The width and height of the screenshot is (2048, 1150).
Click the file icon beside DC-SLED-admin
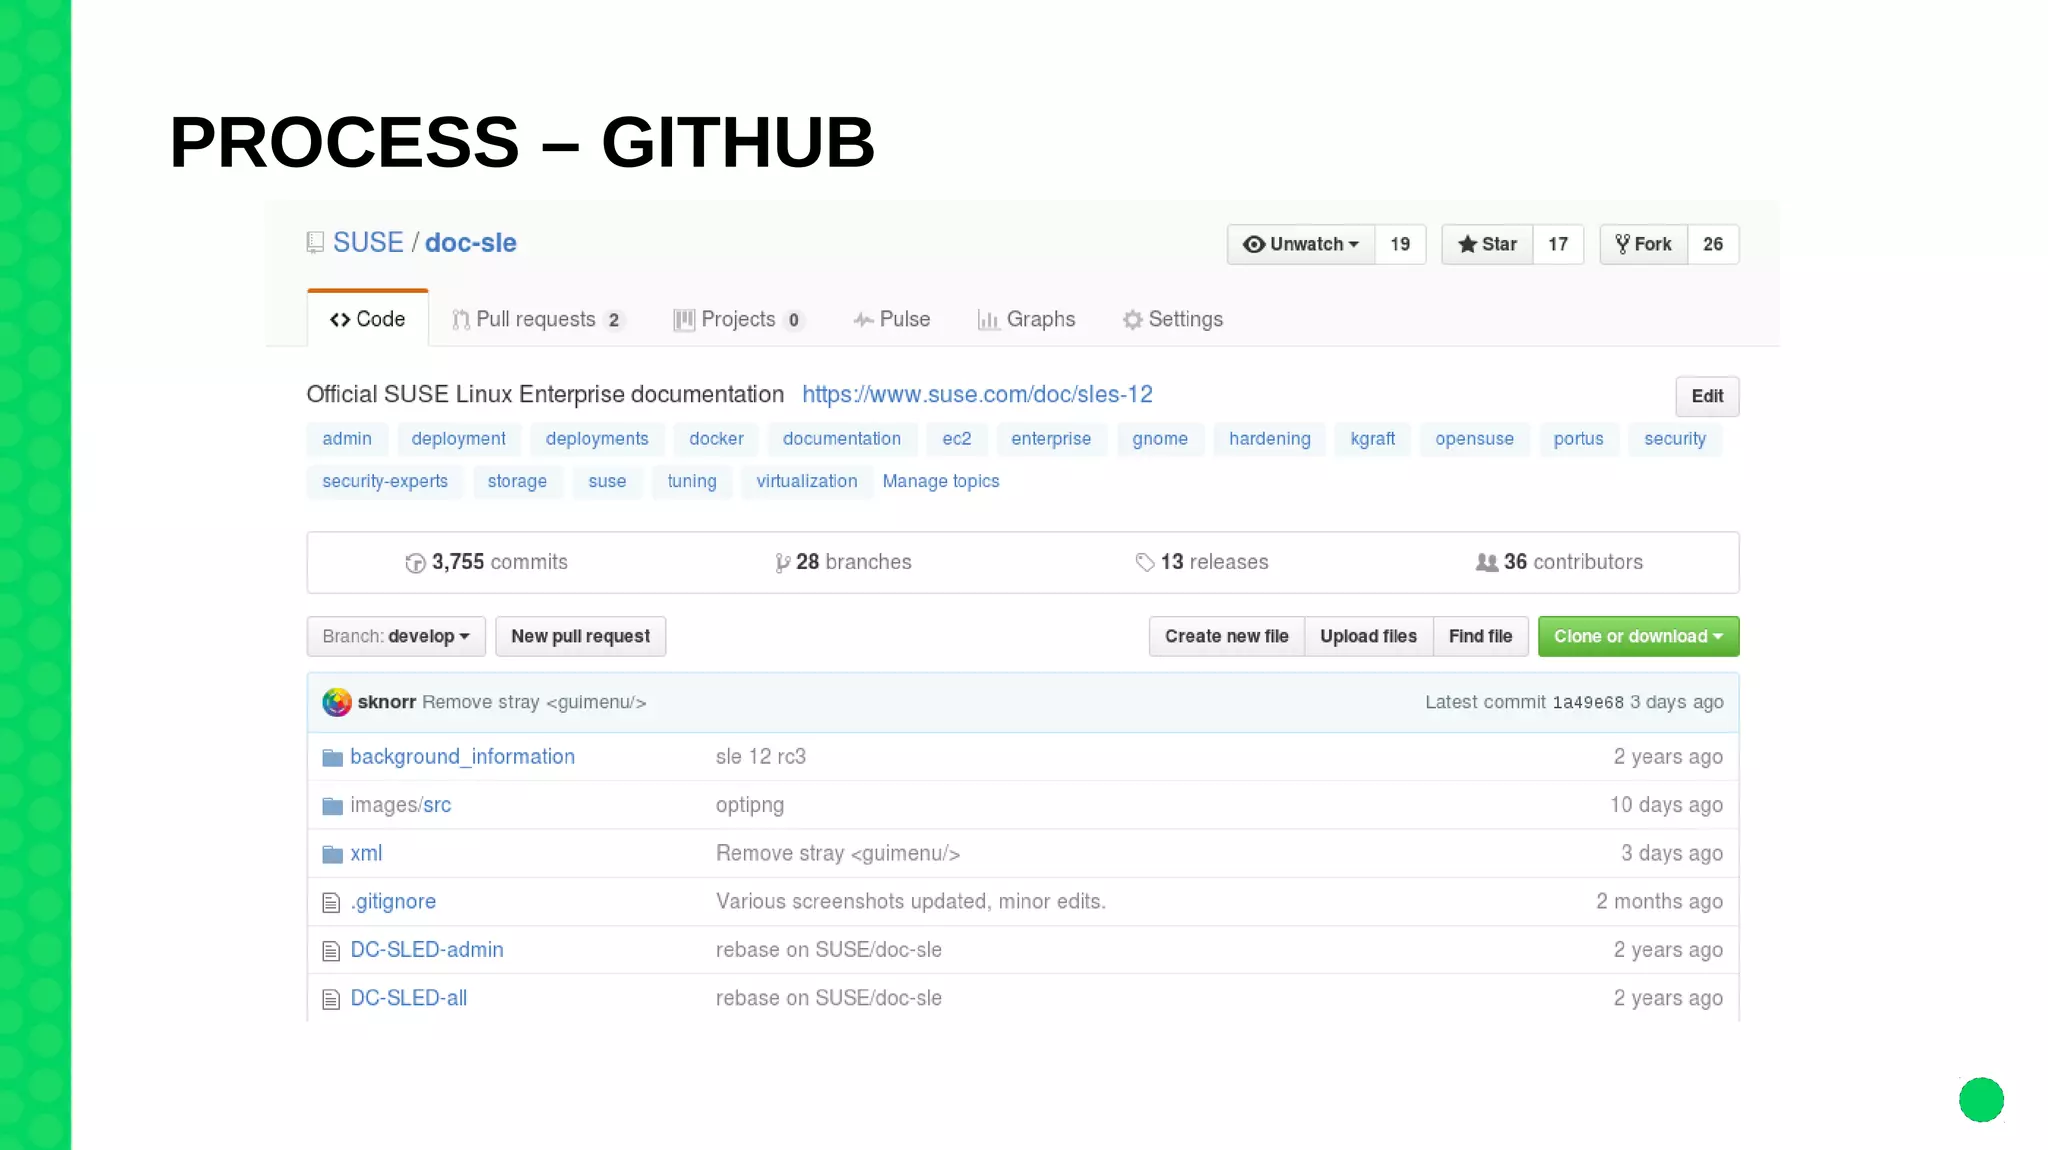pos(331,951)
